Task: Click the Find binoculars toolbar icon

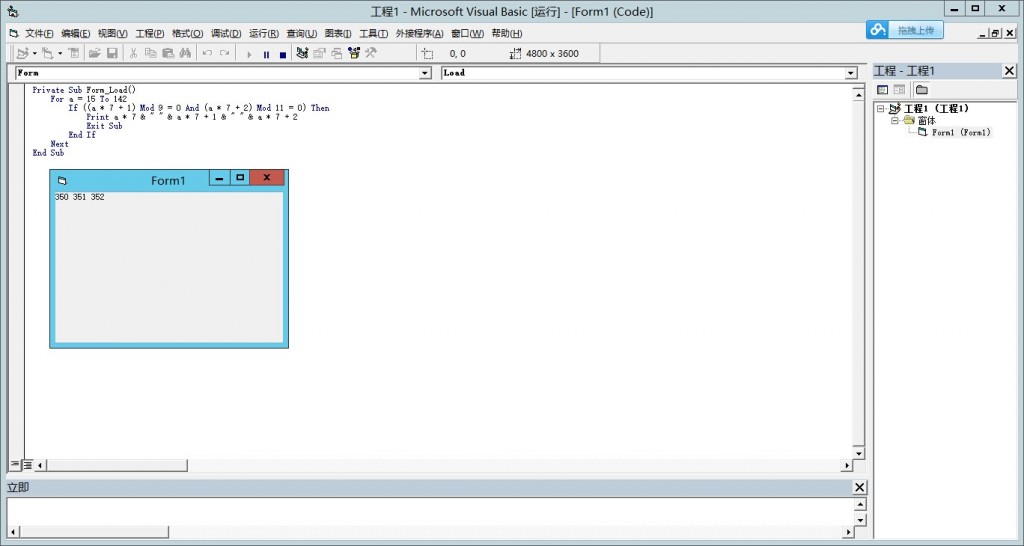Action: pos(184,54)
